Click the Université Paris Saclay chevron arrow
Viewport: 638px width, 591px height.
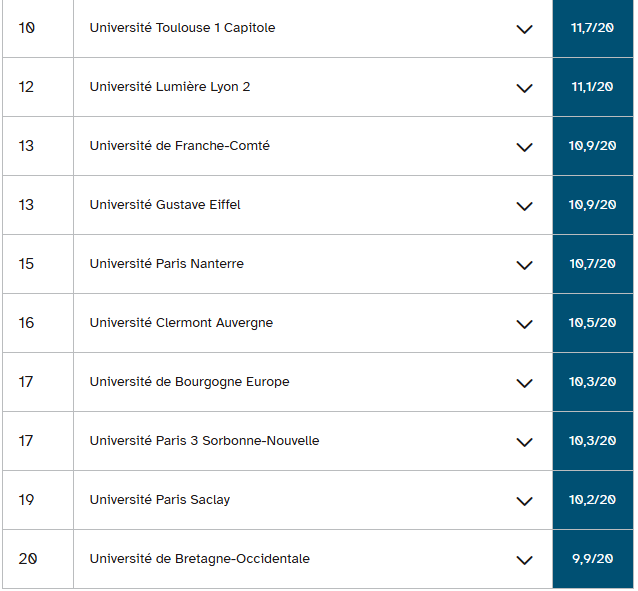click(x=524, y=501)
